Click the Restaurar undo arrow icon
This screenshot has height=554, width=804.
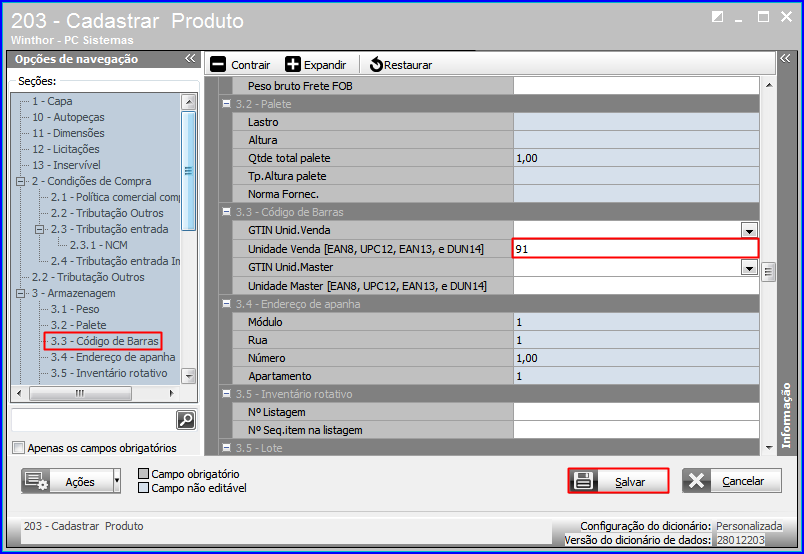click(376, 65)
